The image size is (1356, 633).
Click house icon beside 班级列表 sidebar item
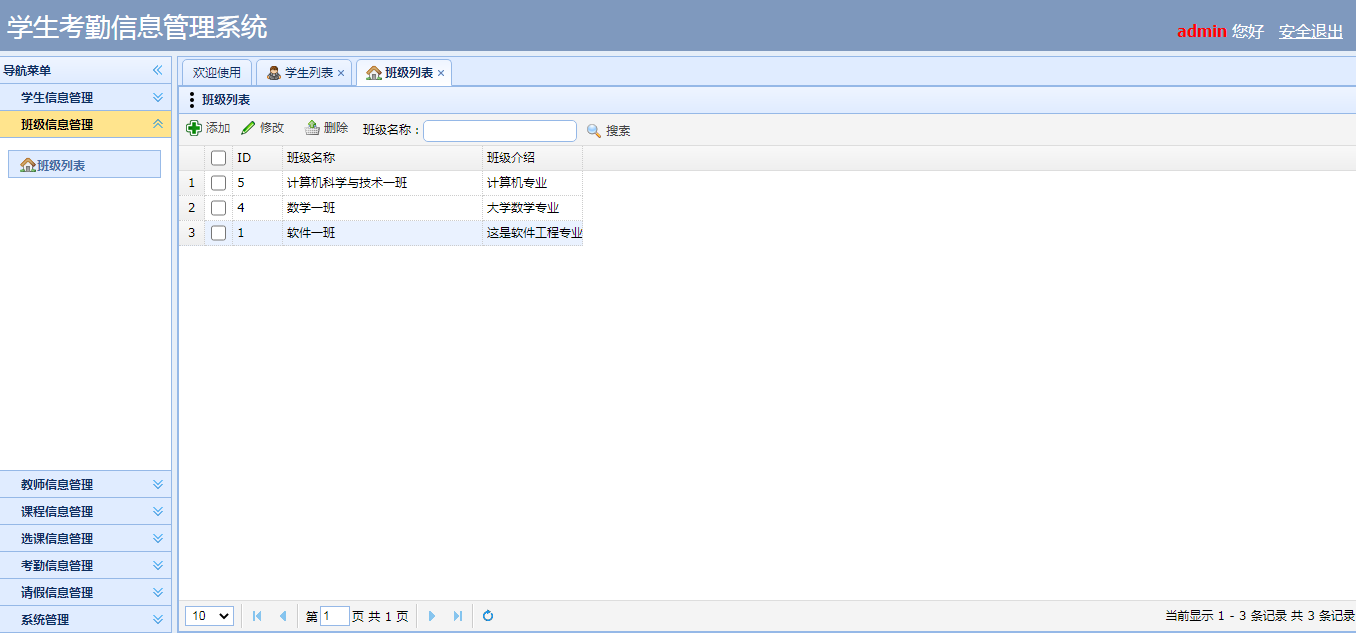[28, 165]
